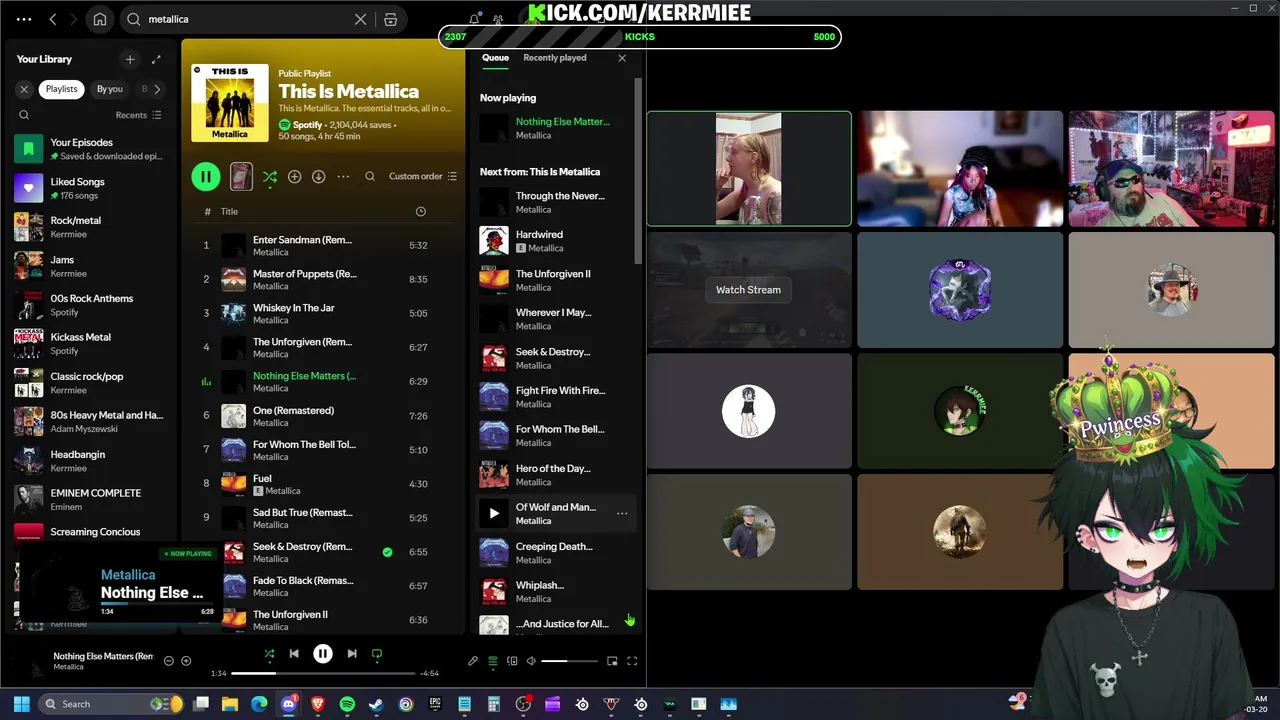The height and width of the screenshot is (720, 1280).
Task: Click the minus icon beside the now-playing title
Action: point(168,661)
